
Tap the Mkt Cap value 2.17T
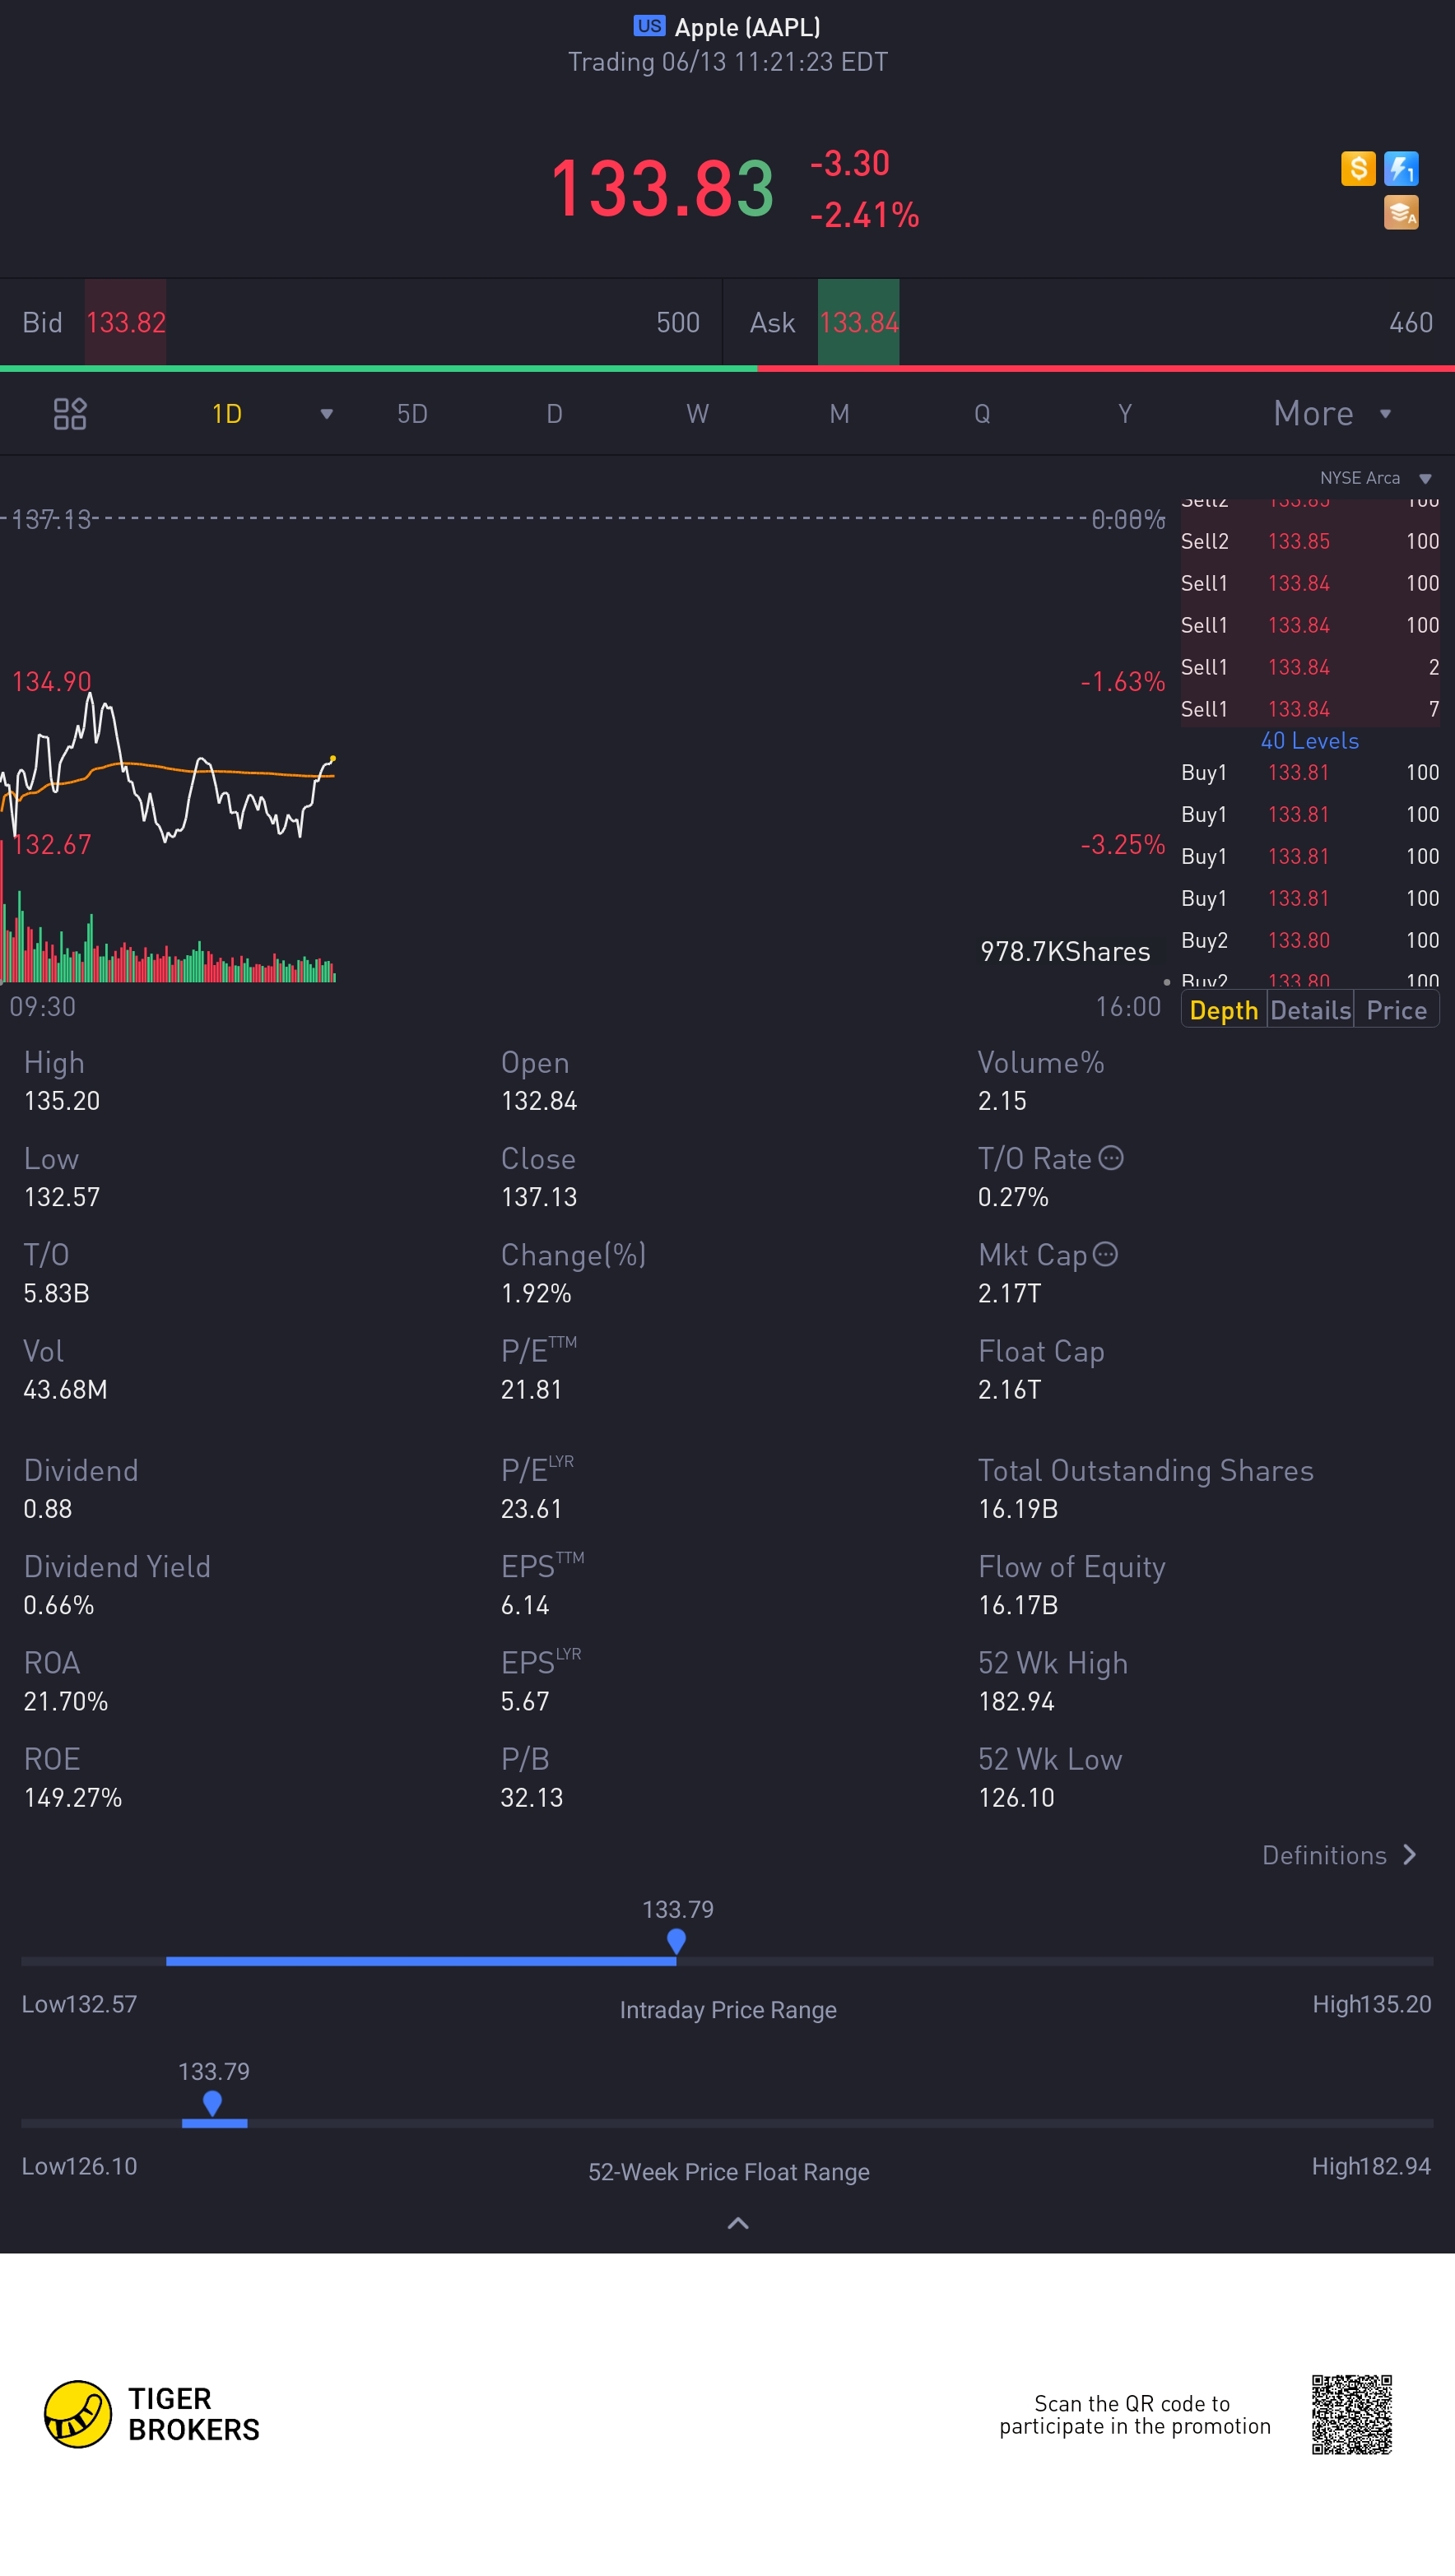click(x=1009, y=1293)
